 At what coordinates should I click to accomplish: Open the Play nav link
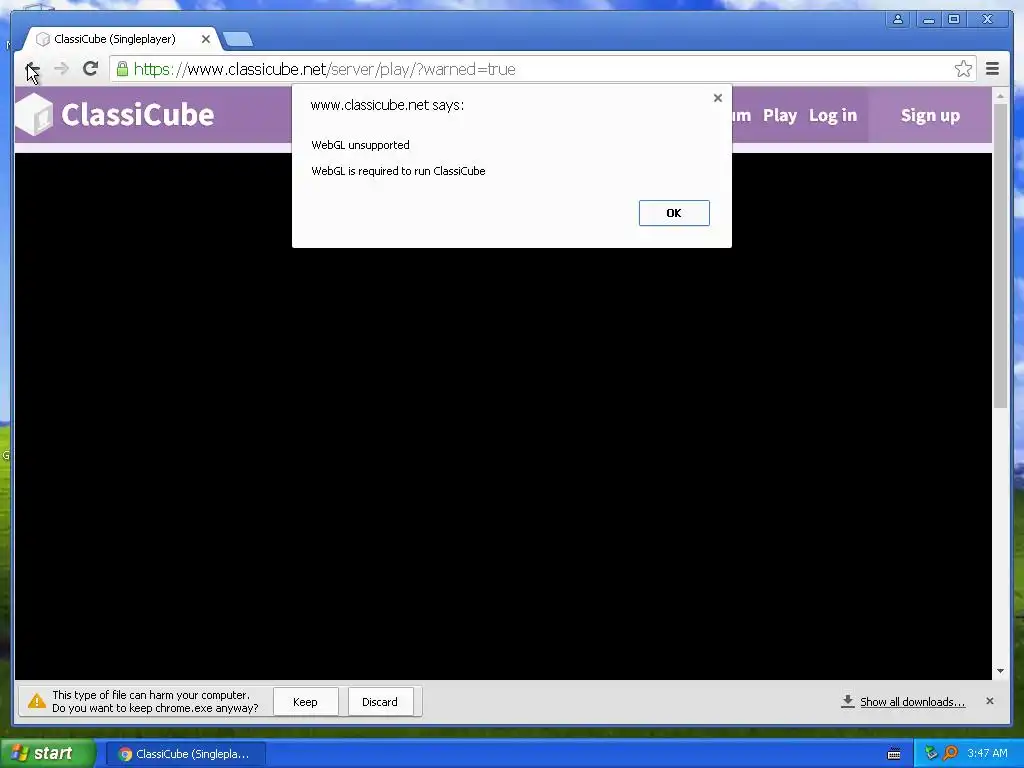pos(780,116)
